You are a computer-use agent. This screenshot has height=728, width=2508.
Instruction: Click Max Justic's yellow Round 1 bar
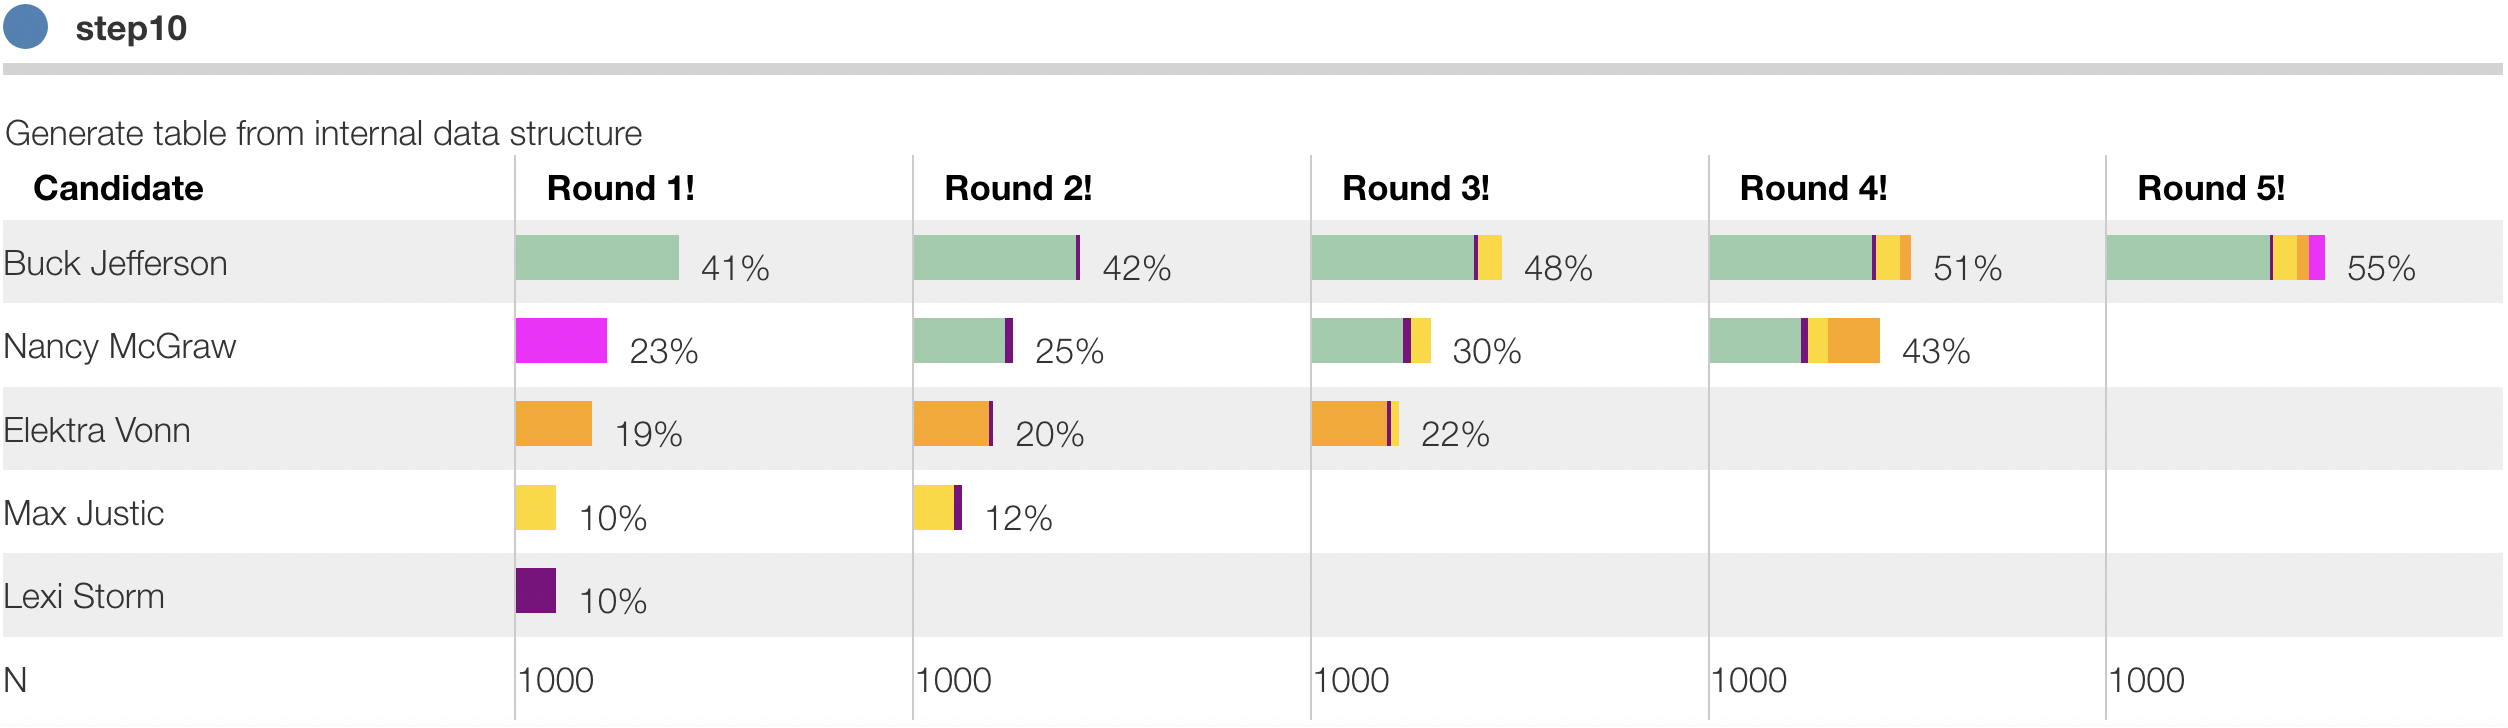click(536, 508)
